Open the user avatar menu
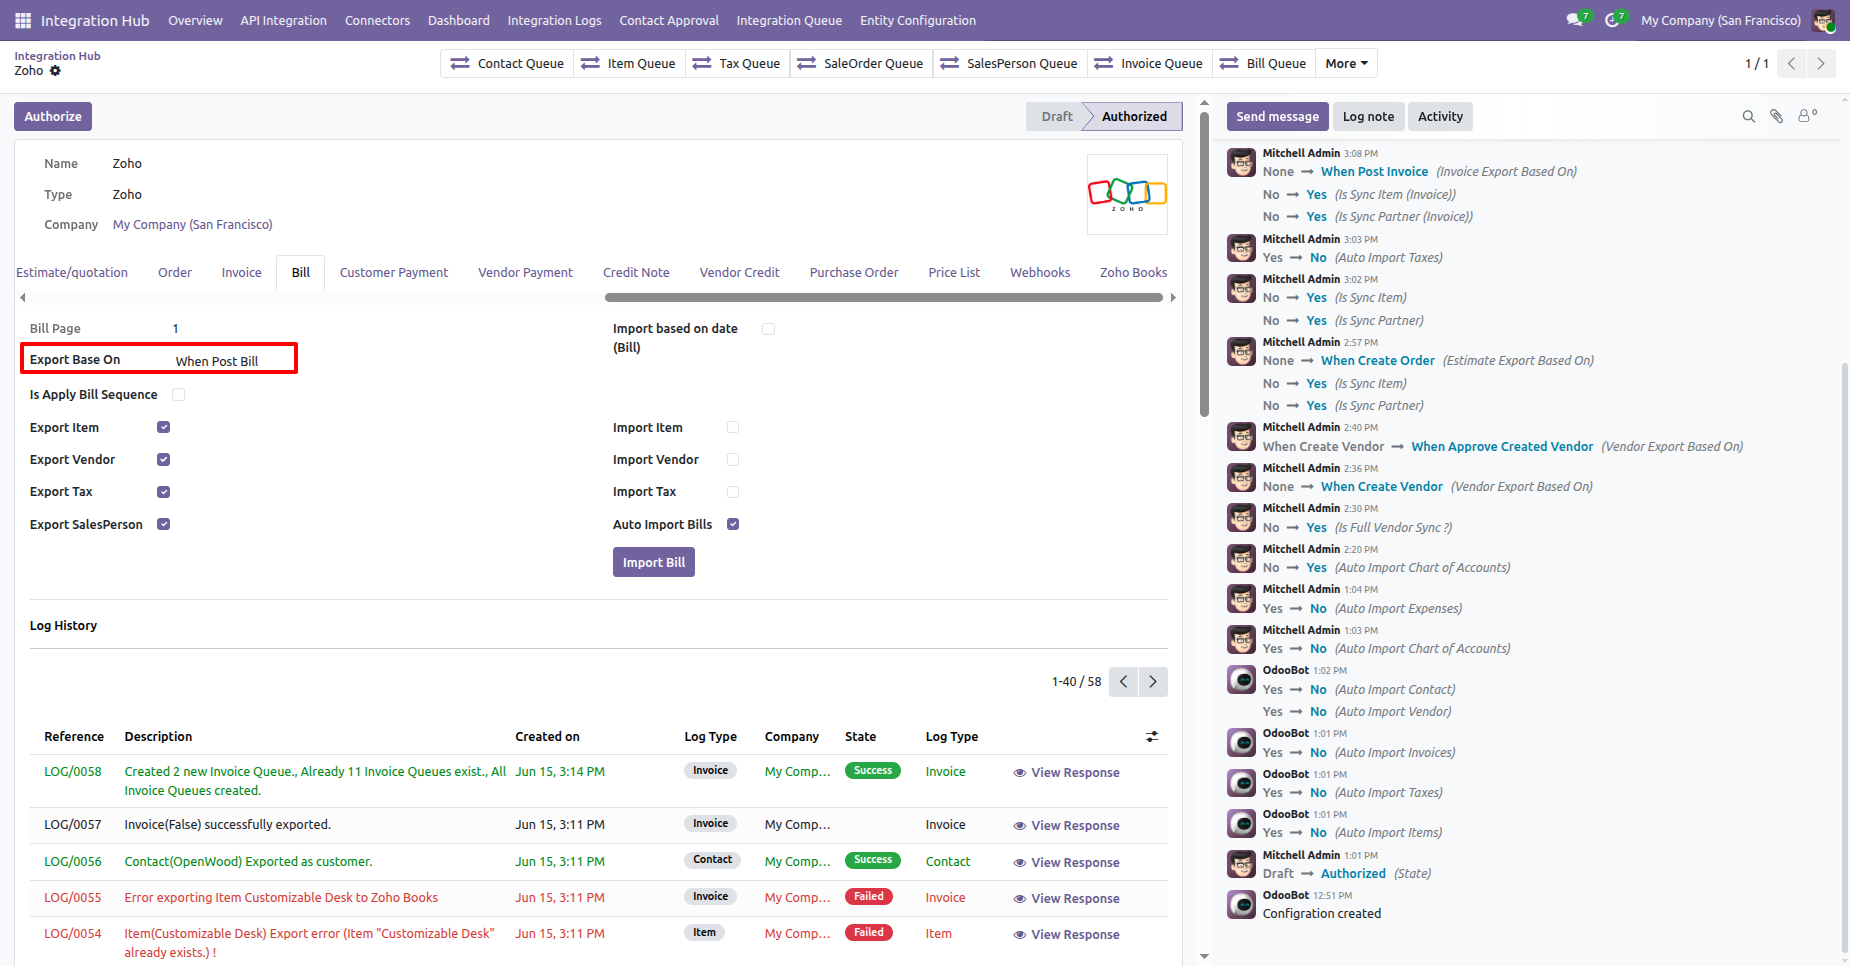Viewport: 1850px width, 966px height. point(1823,20)
